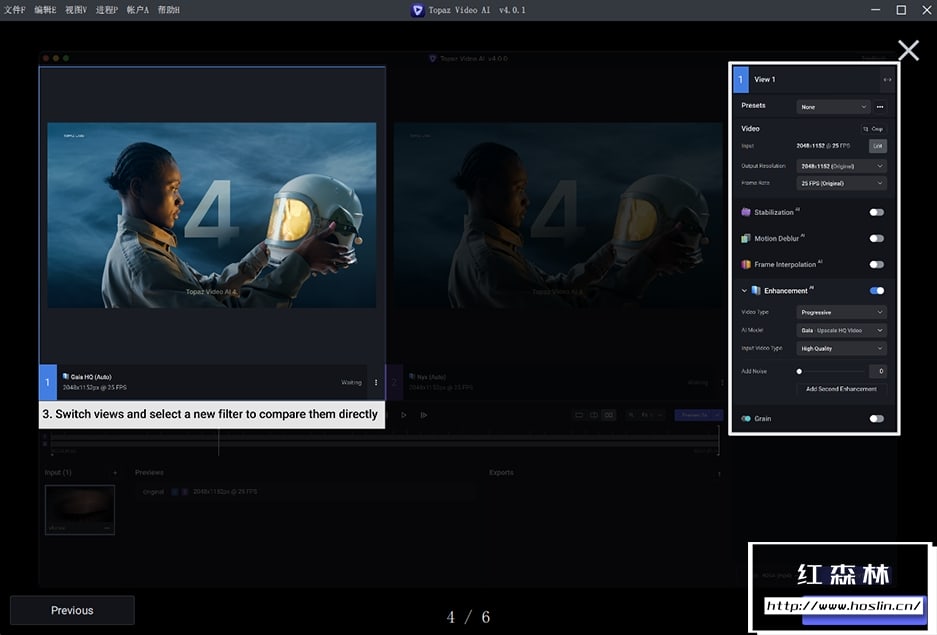
Task: Click Add Second Enhancement button
Action: click(841, 389)
